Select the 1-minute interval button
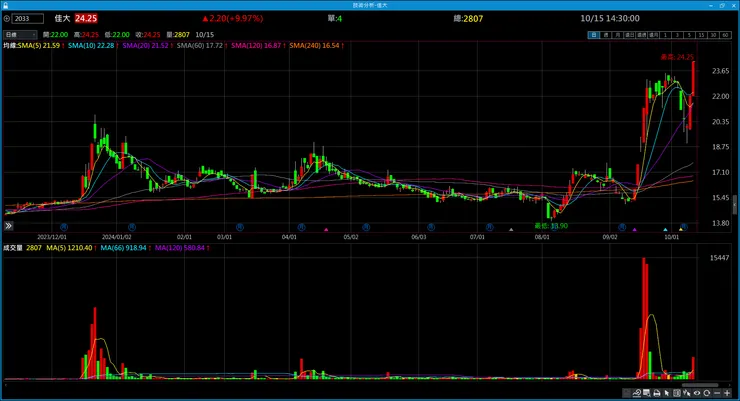Screen dimensions: 740x401 [665, 35]
